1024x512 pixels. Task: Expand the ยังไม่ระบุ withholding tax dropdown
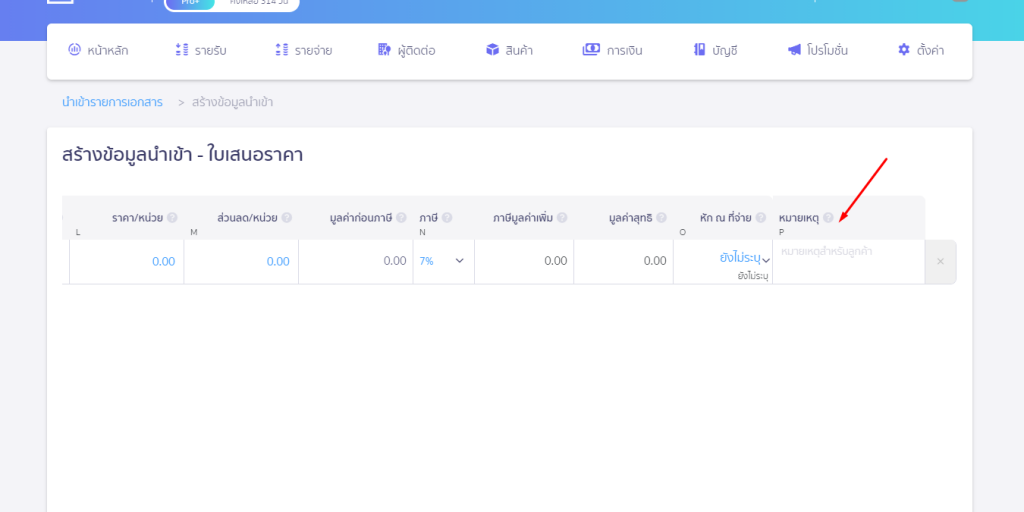click(x=744, y=259)
